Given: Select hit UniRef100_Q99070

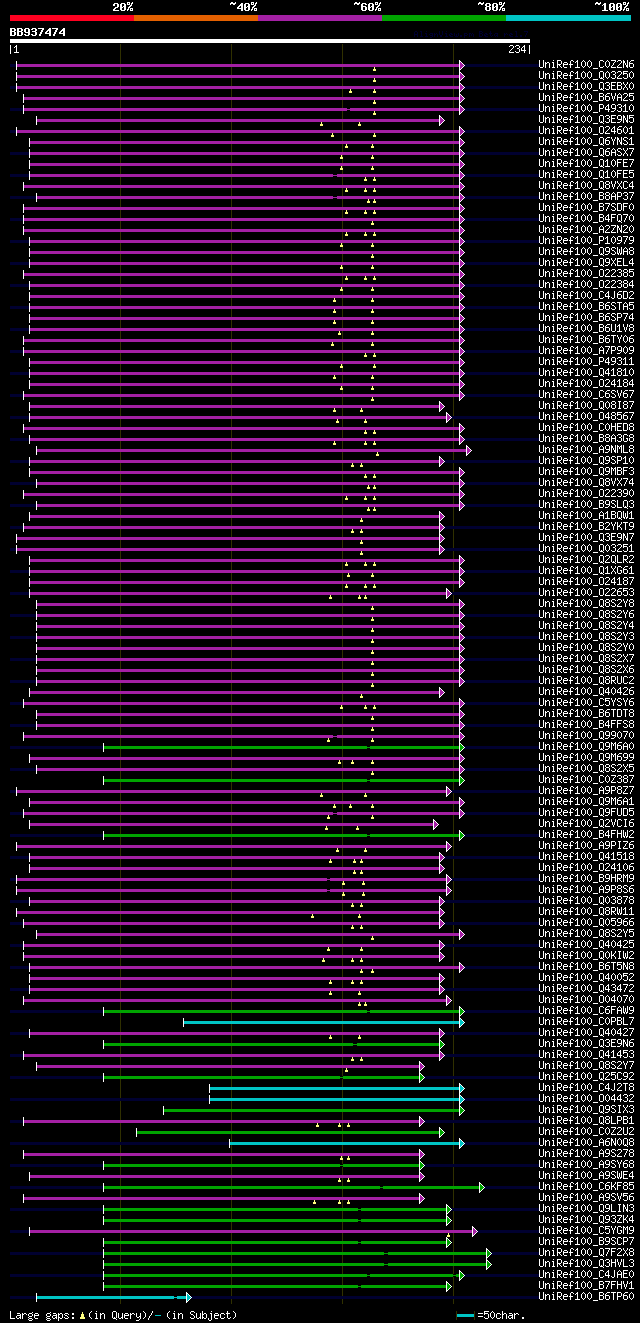Looking at the screenshot, I should point(586,735).
